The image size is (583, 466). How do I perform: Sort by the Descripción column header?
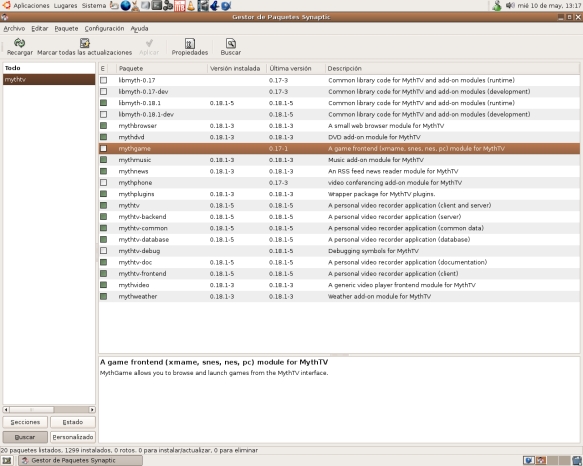[452, 68]
